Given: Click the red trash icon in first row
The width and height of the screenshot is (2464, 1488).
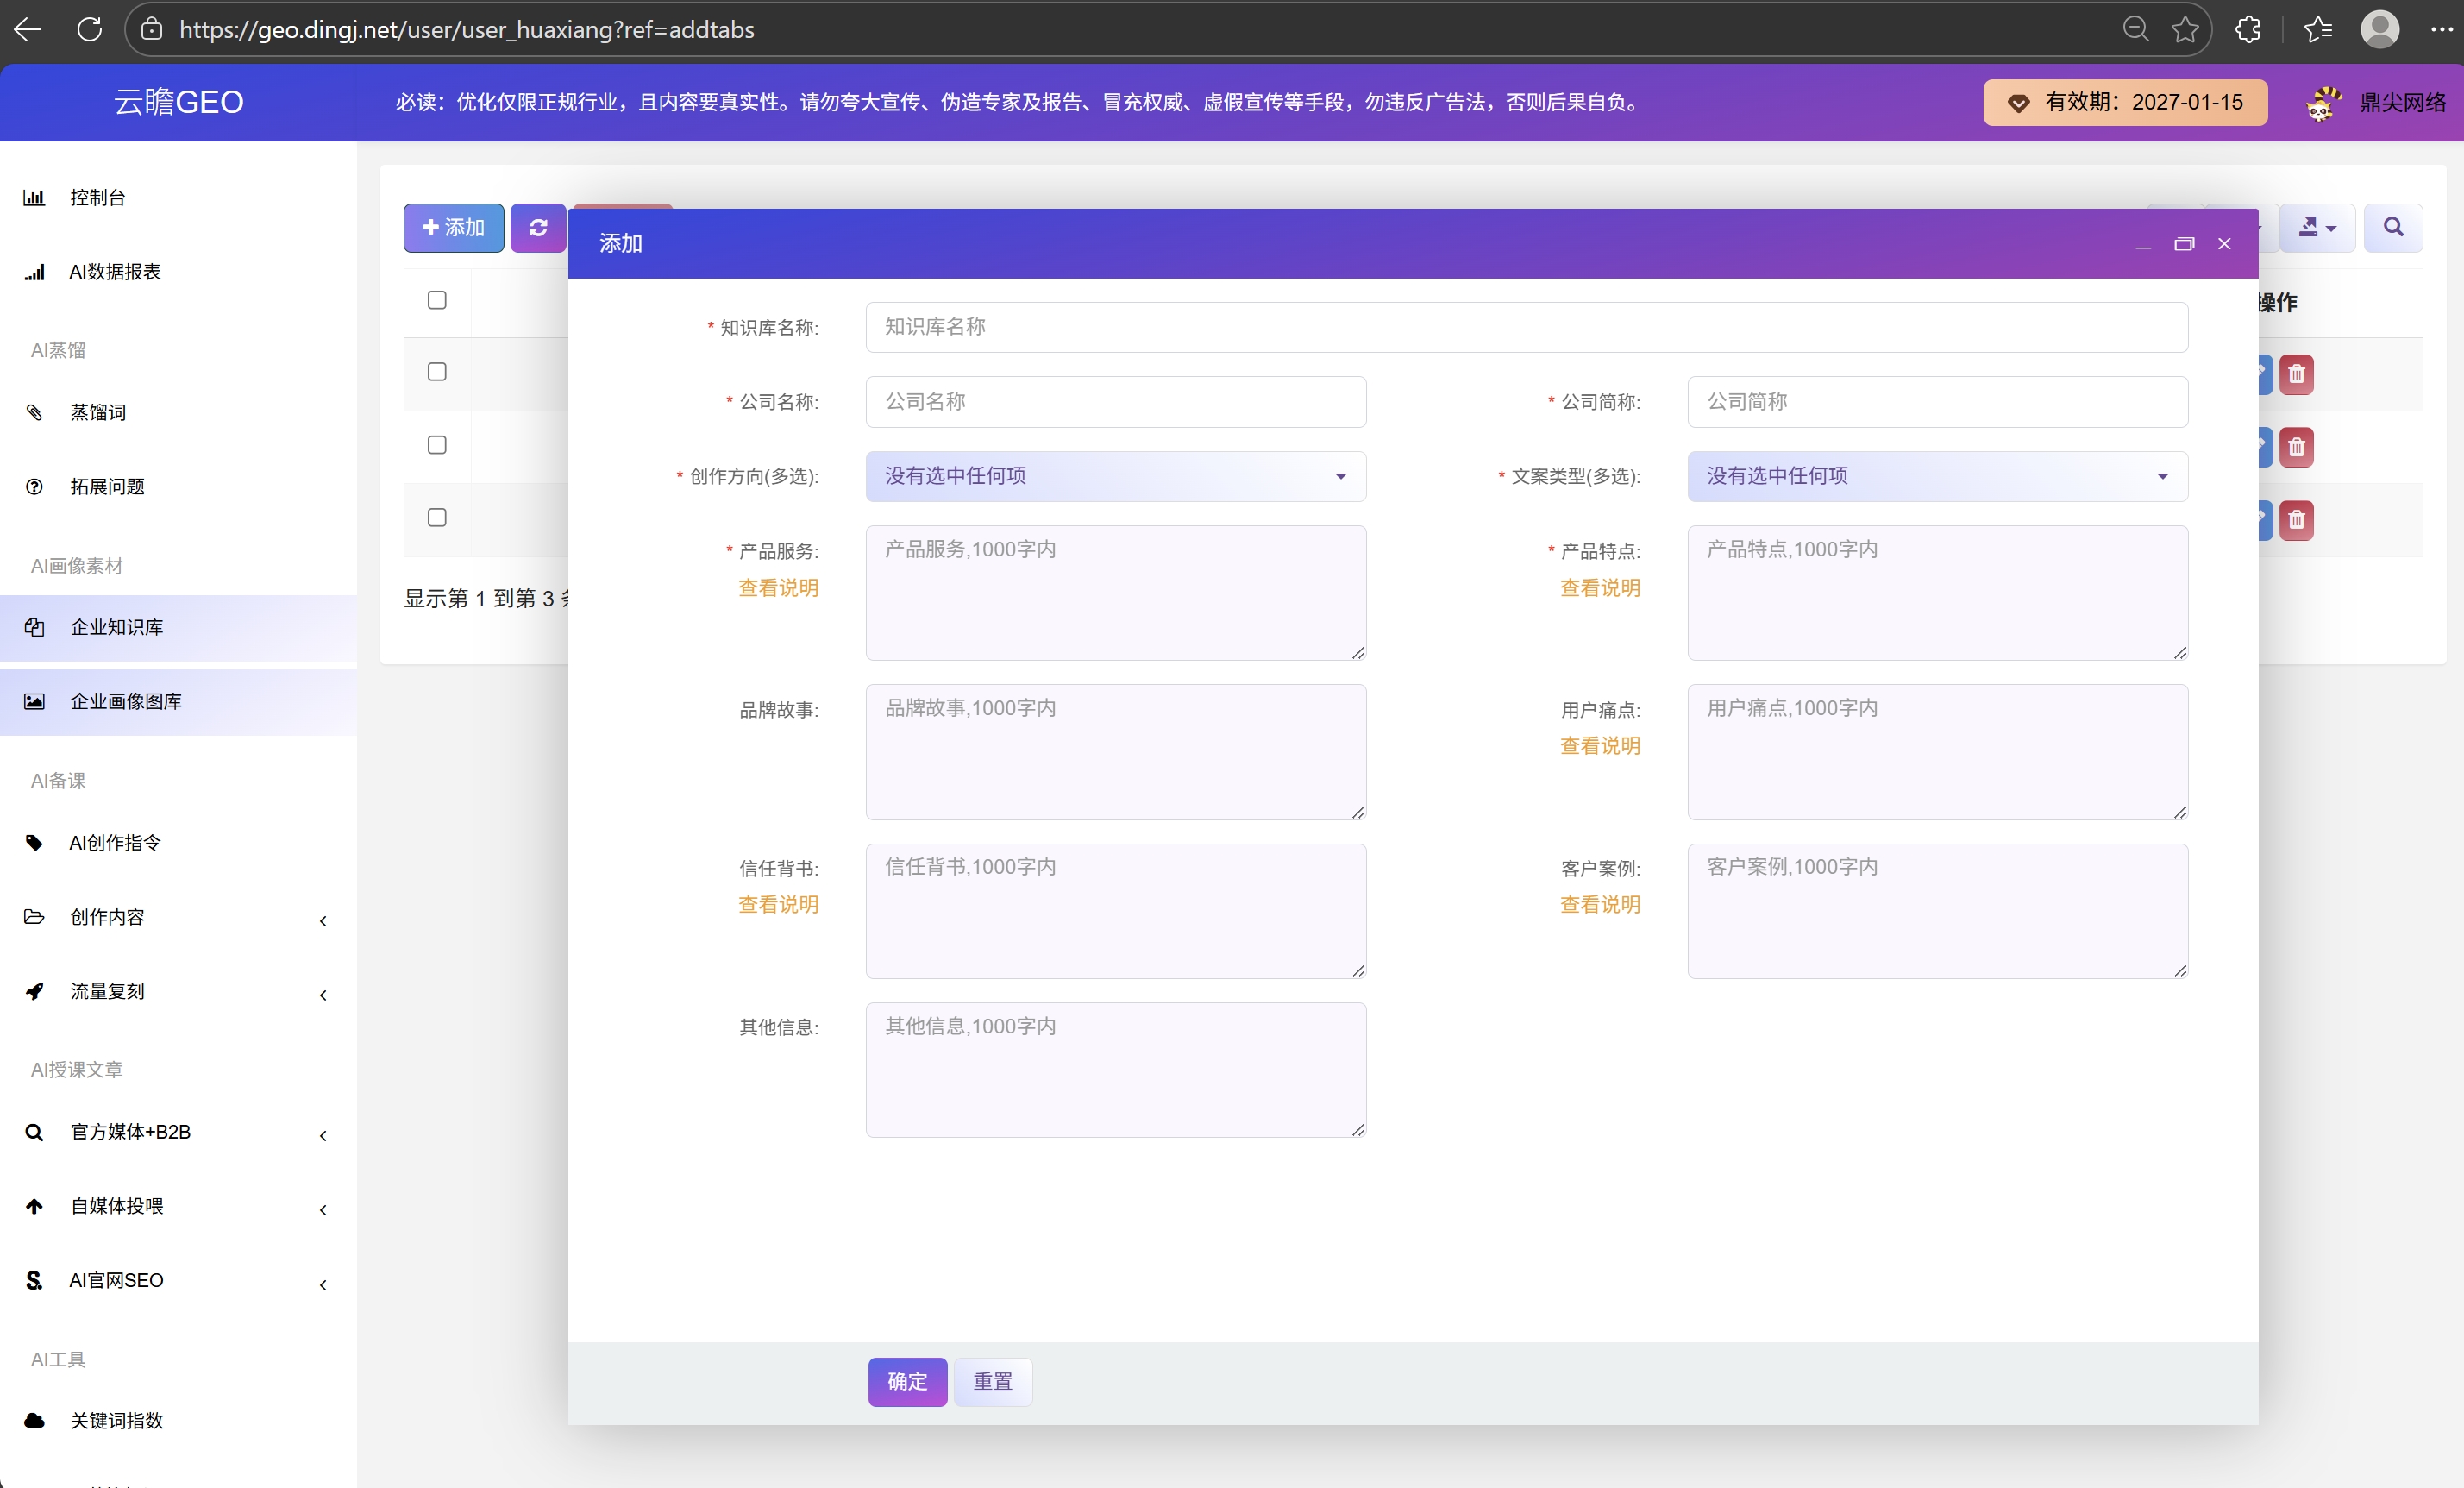Looking at the screenshot, I should point(2296,375).
